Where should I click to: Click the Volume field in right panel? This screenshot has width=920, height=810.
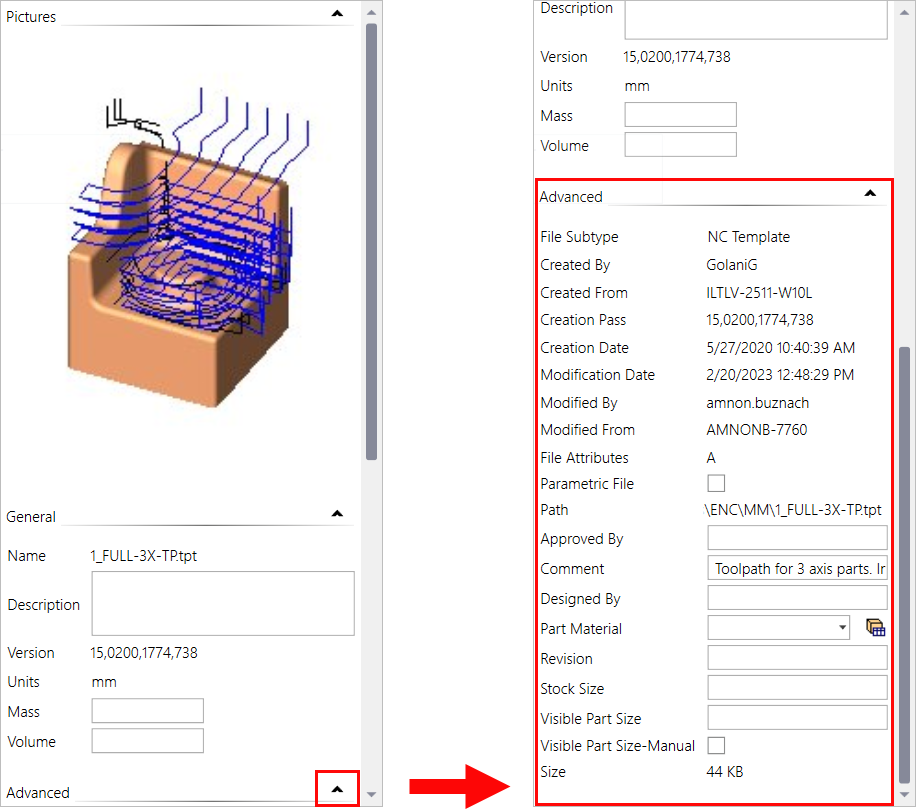tap(680, 144)
